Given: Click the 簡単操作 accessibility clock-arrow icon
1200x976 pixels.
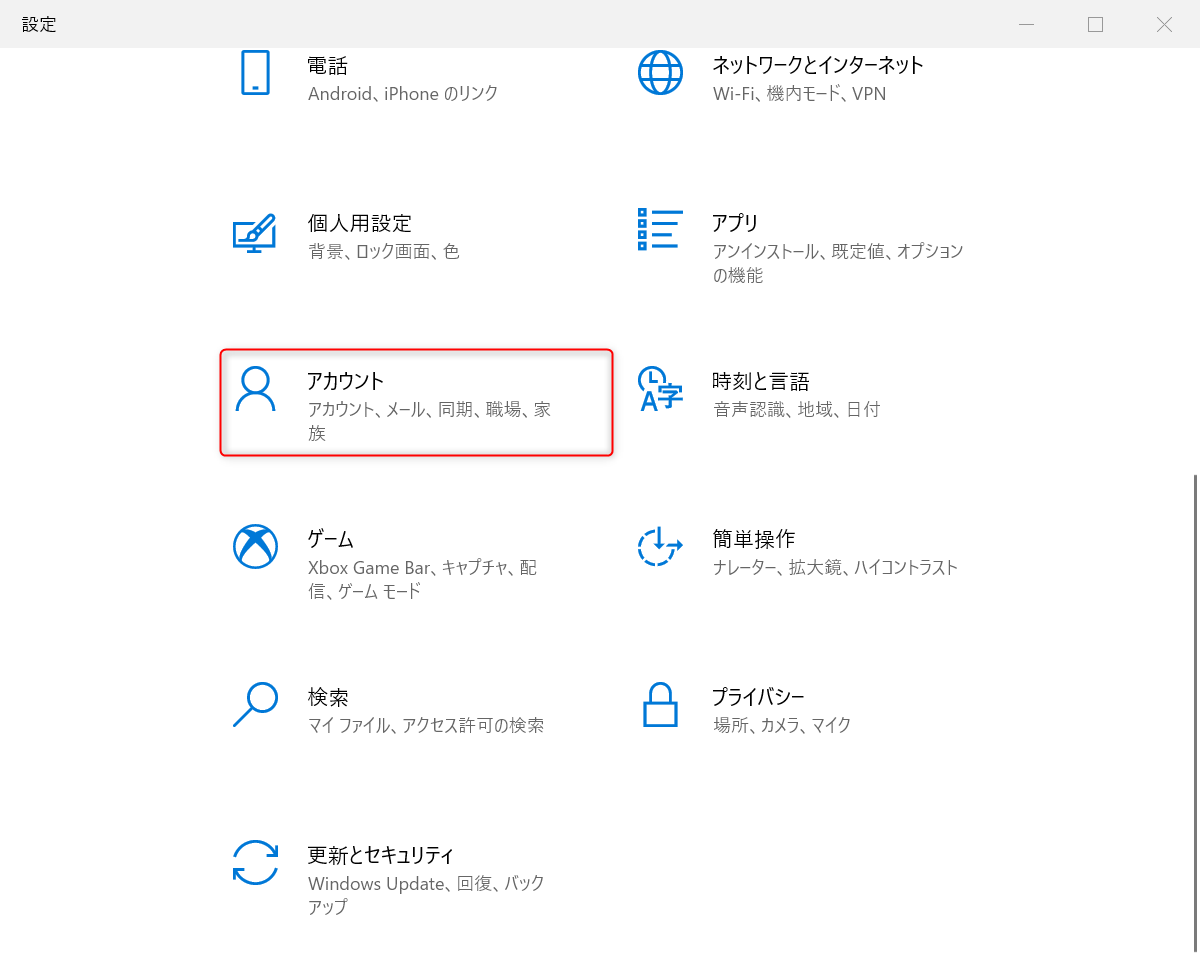Looking at the screenshot, I should click(x=661, y=546).
